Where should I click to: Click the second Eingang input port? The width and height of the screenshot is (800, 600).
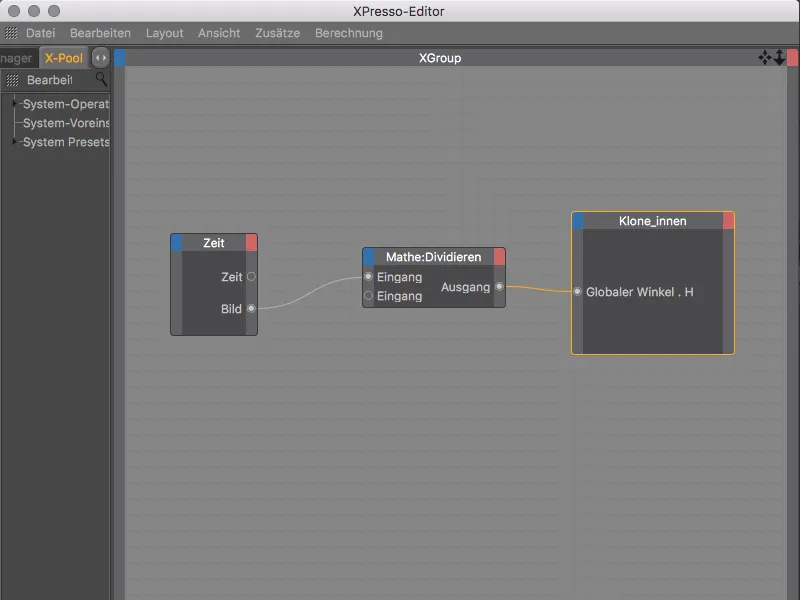click(368, 295)
